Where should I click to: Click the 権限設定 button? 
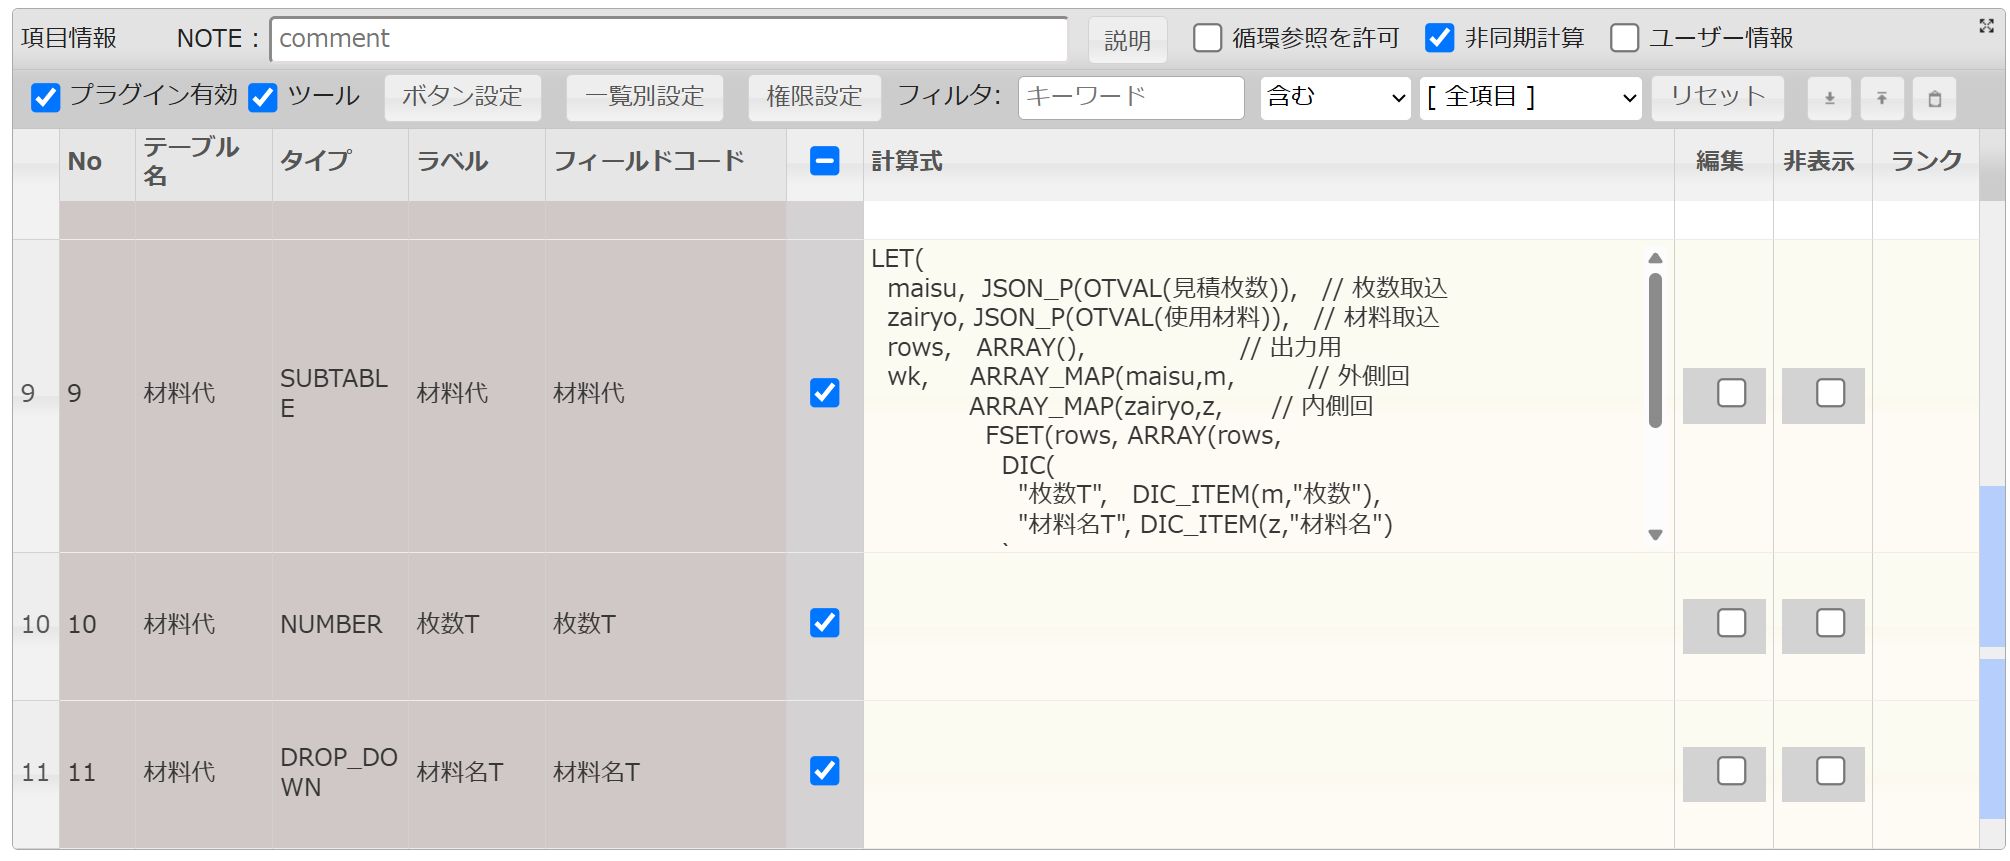[x=814, y=97]
